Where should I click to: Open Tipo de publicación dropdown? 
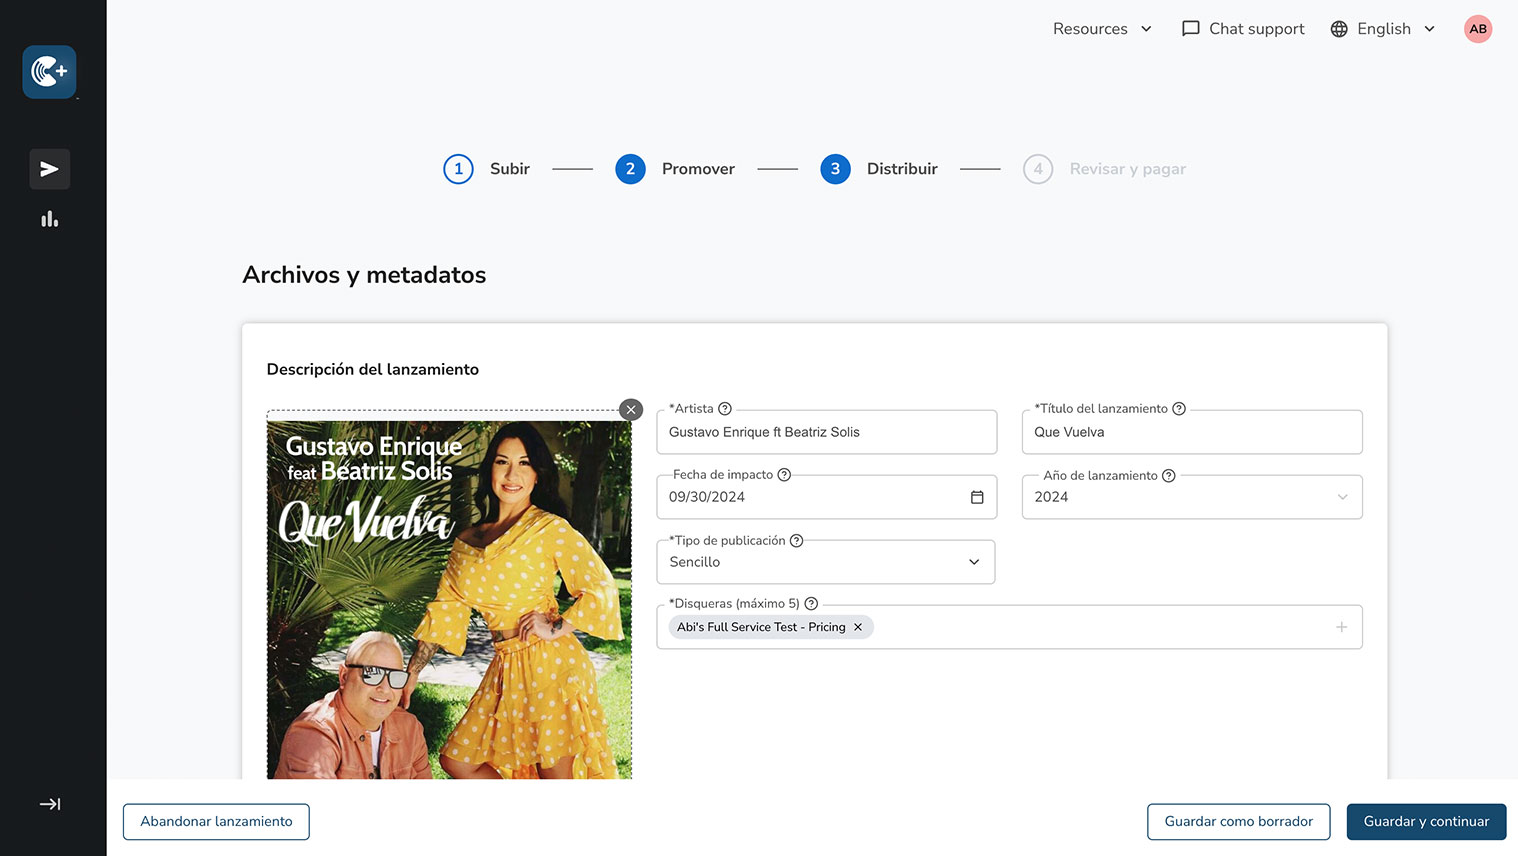click(x=825, y=562)
